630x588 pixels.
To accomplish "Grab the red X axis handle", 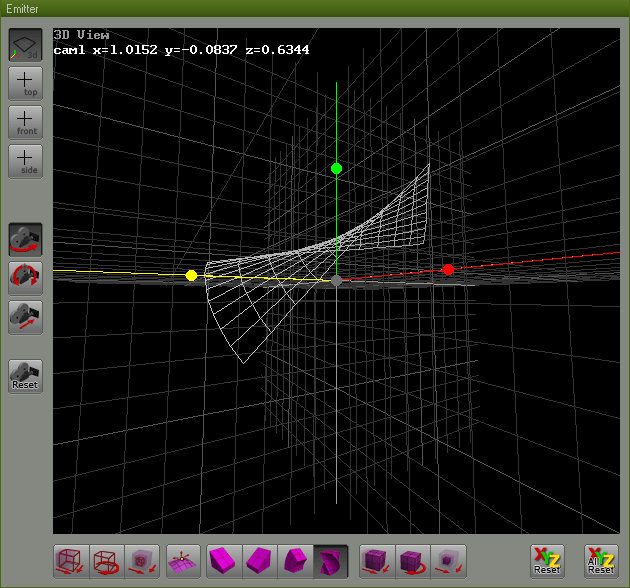I will [x=448, y=270].
